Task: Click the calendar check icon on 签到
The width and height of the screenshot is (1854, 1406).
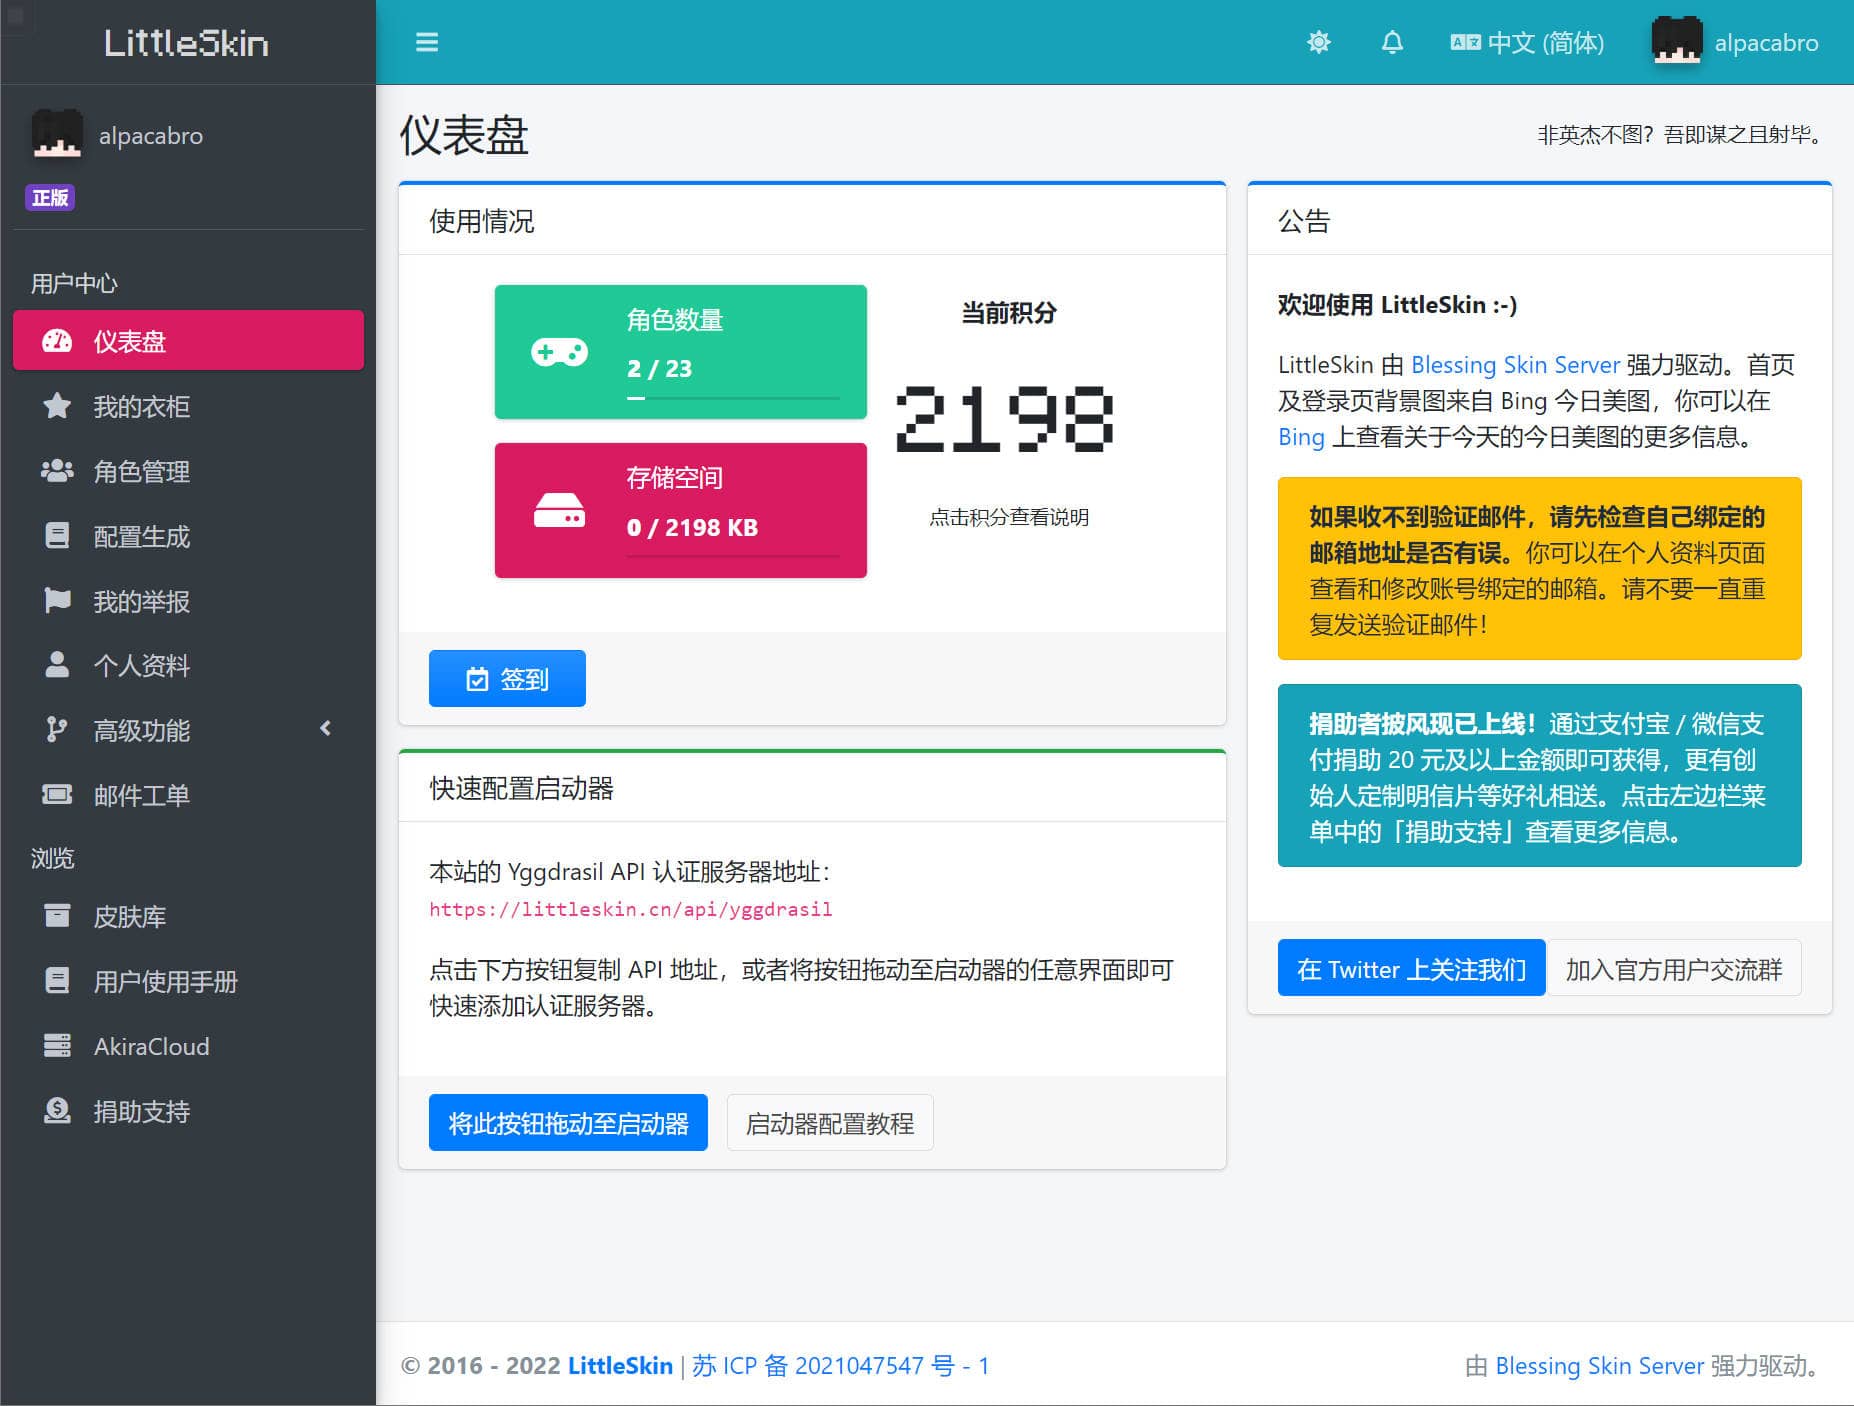Action: (x=477, y=680)
